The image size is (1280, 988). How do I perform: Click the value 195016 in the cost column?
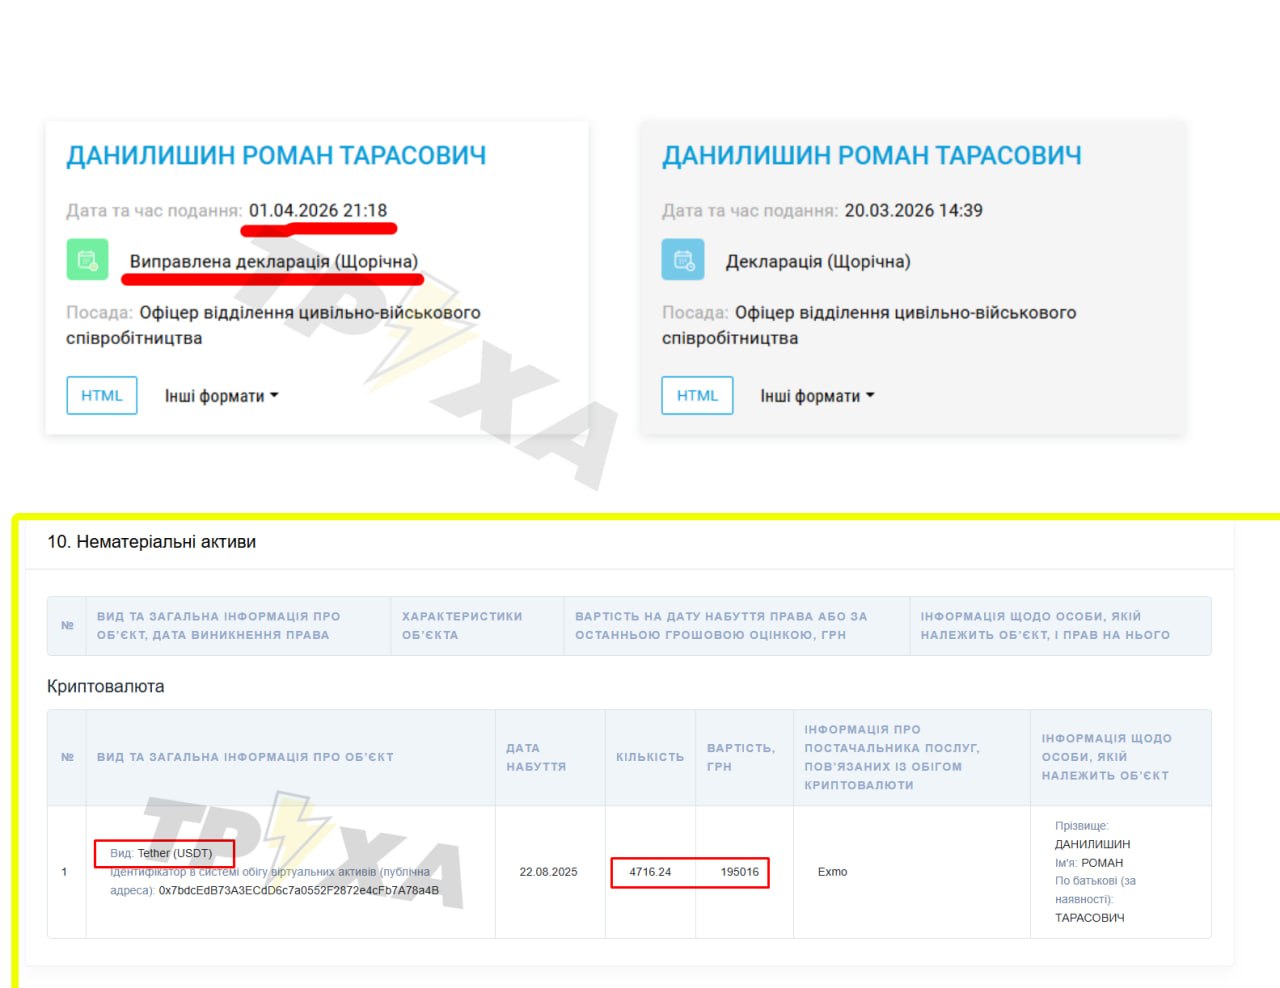(x=739, y=872)
